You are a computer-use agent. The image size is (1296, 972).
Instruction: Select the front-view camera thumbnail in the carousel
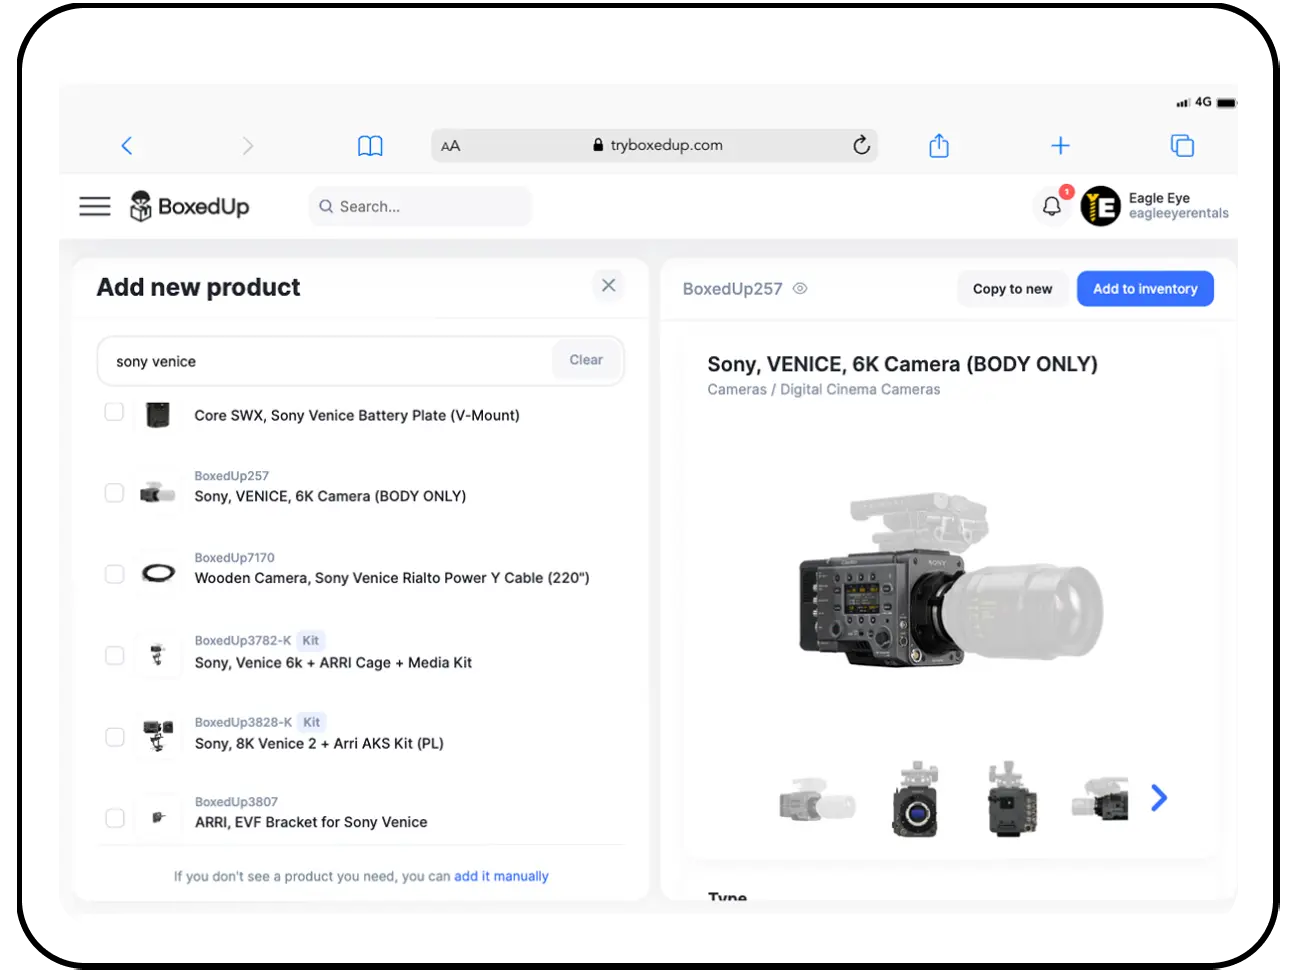point(917,800)
